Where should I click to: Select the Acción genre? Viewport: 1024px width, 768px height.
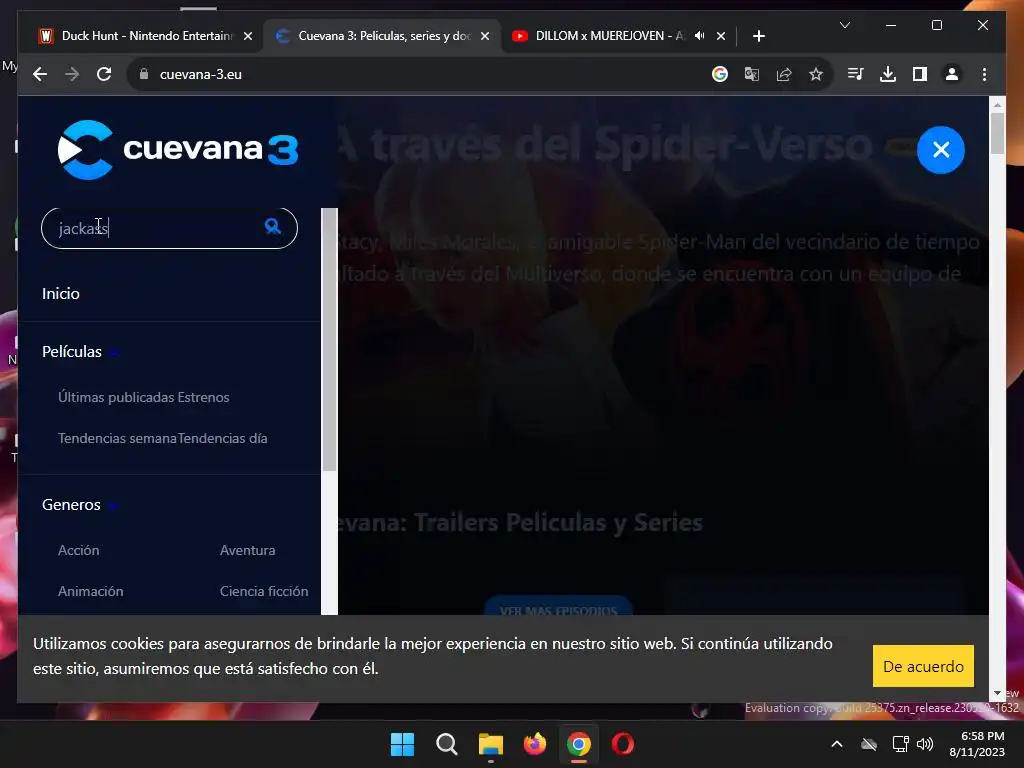click(x=78, y=550)
